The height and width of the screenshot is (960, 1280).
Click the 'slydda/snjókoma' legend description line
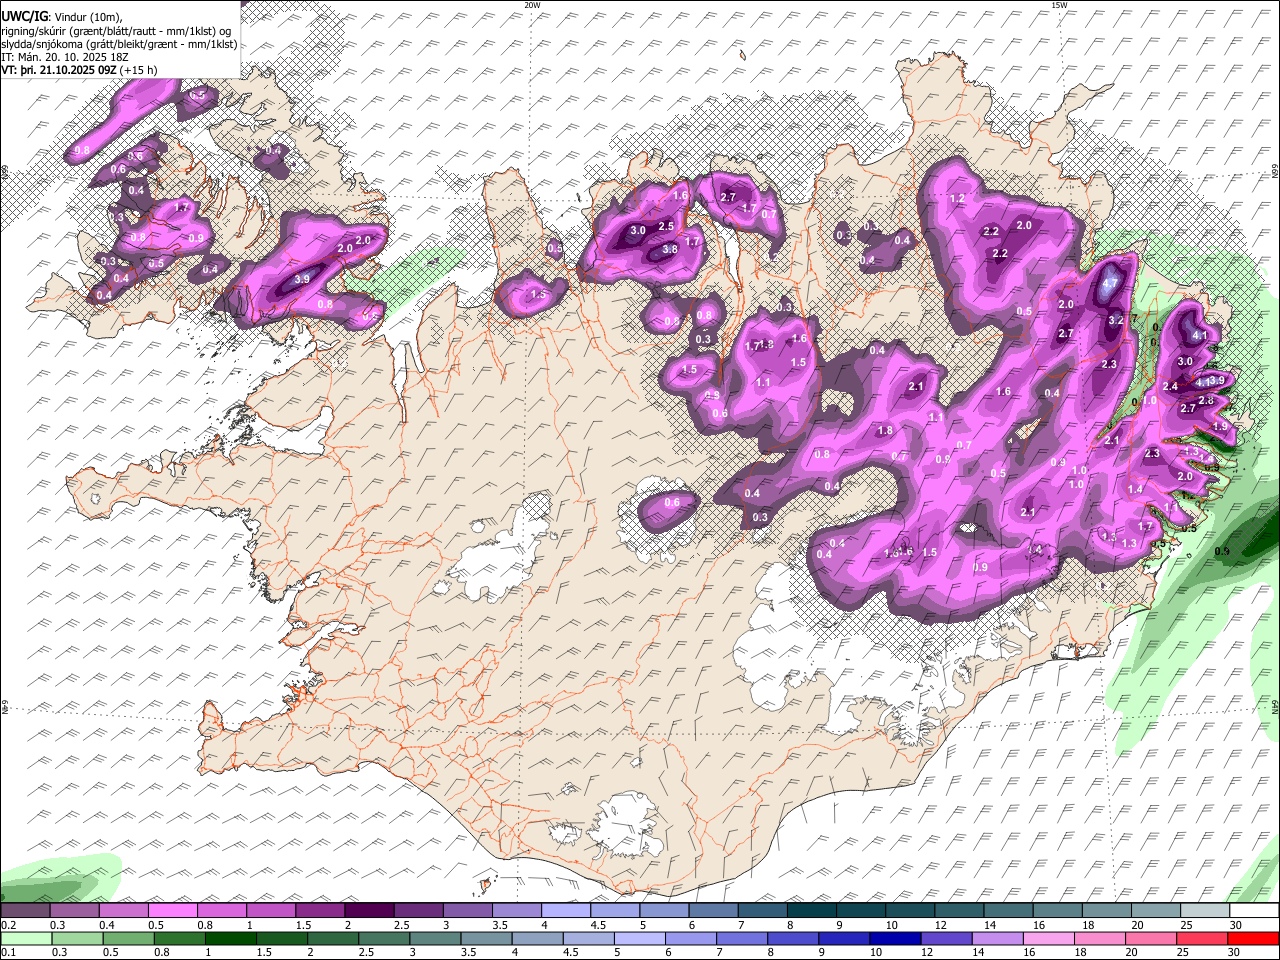(x=119, y=43)
